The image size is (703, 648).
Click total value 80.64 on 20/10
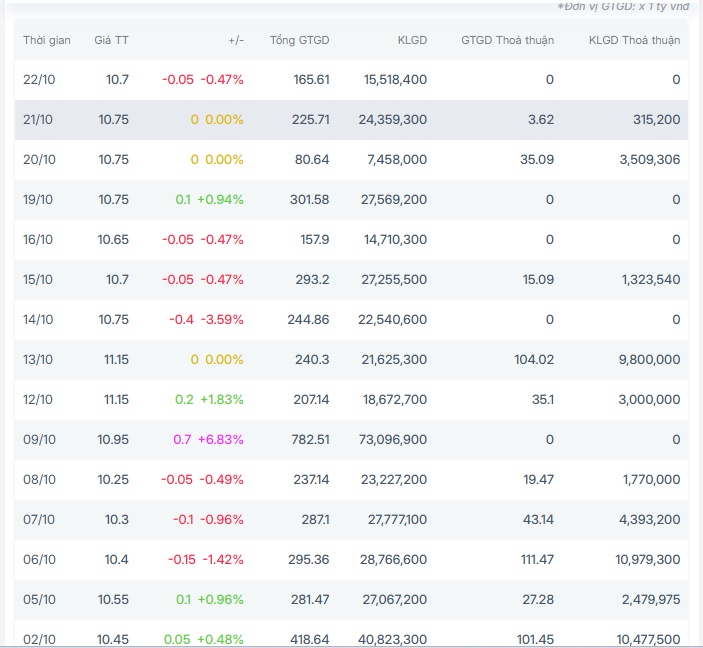tap(312, 160)
